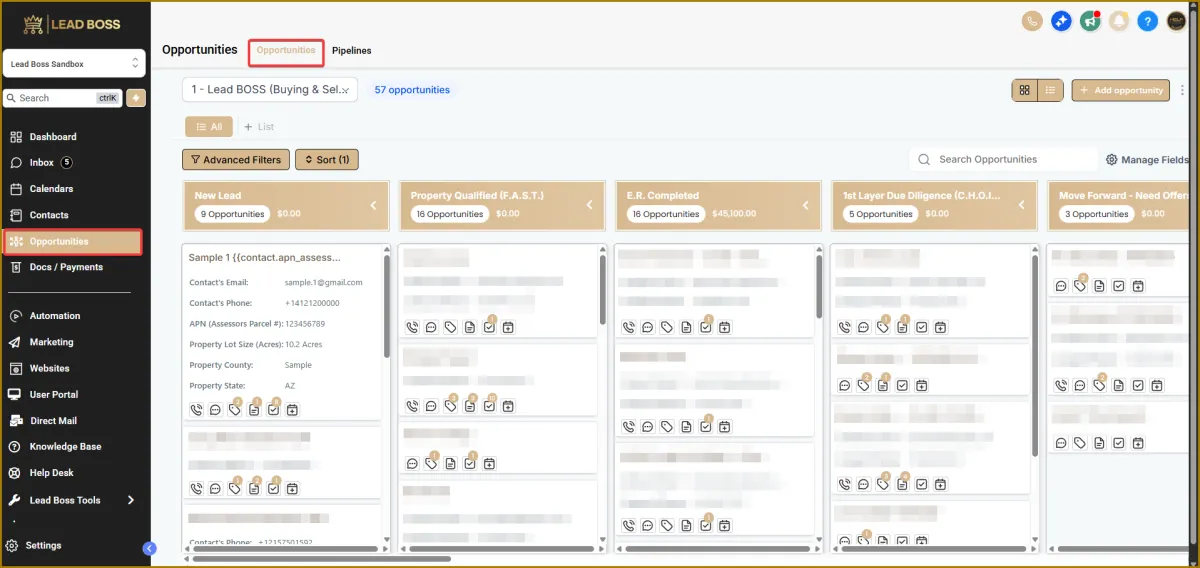Screen dimensions: 1200x568
Task: Click the Property Qualified column vertical scrollbar
Action: click(x=603, y=290)
